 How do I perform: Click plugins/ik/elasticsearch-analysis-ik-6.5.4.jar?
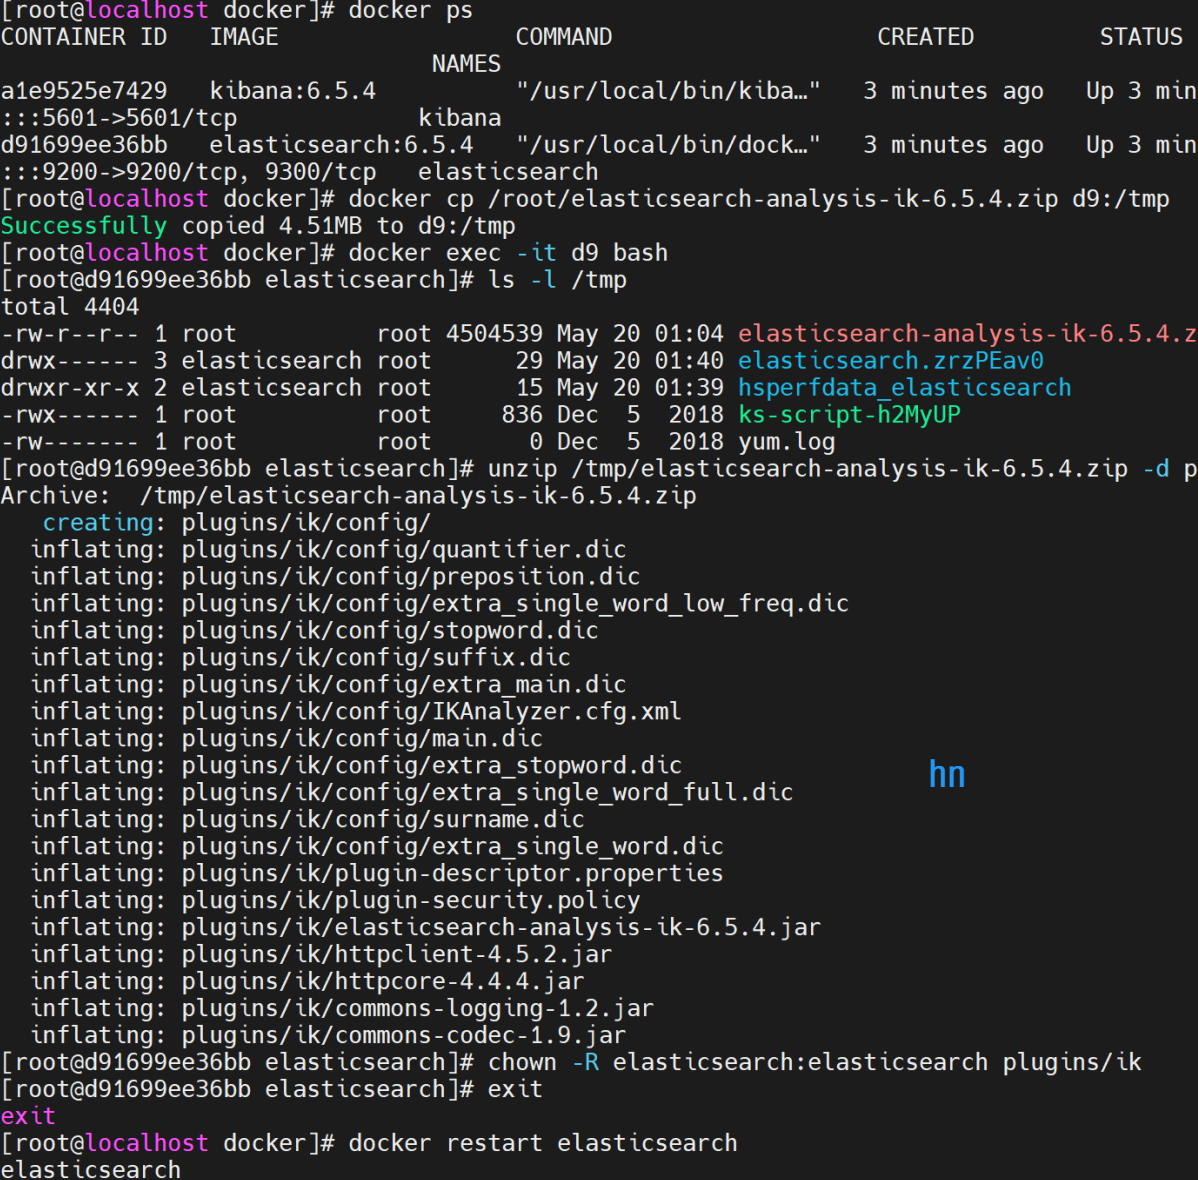click(501, 928)
